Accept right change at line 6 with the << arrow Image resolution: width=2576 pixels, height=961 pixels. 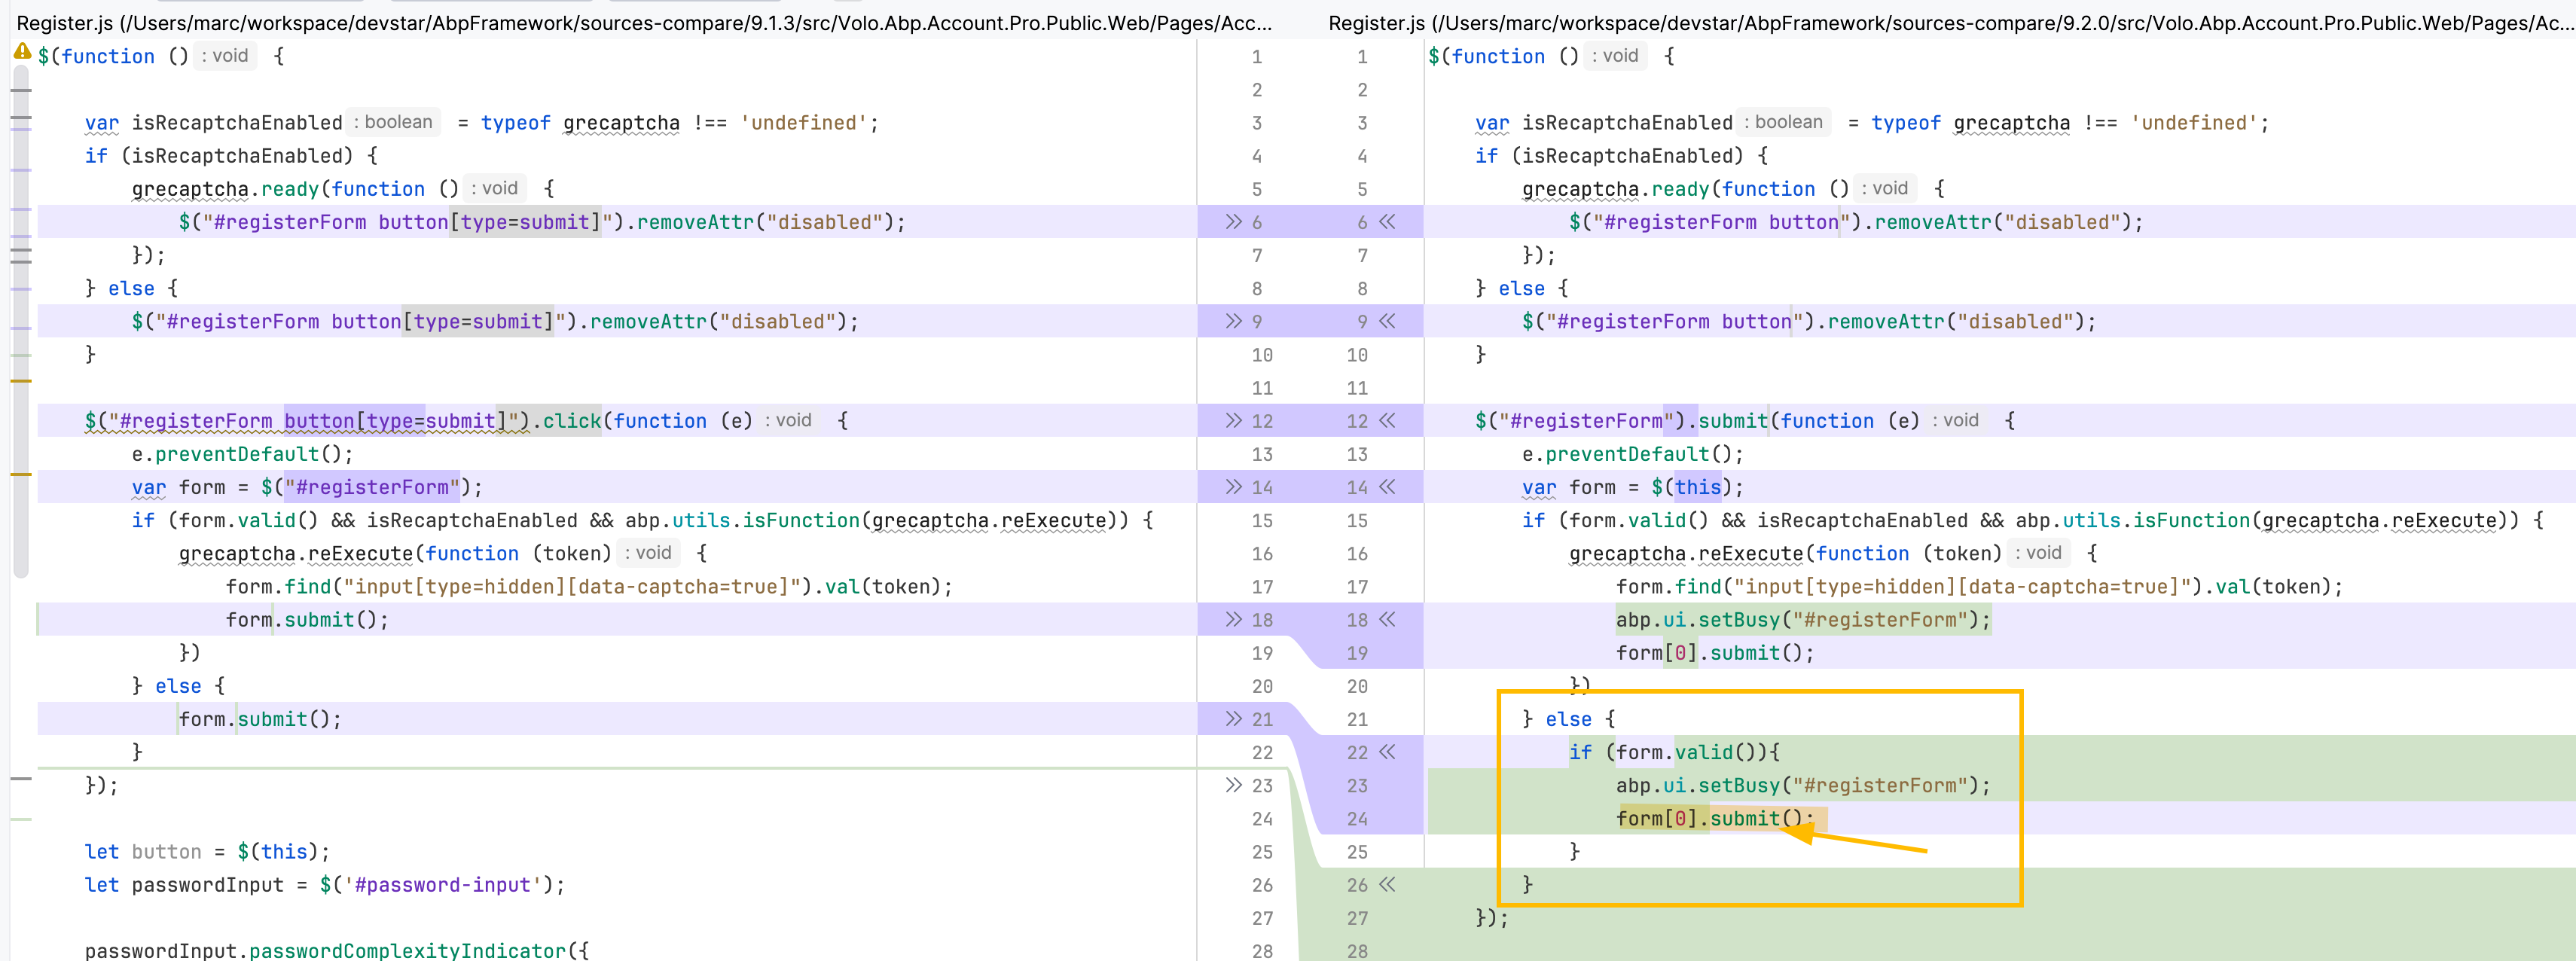tap(1387, 222)
